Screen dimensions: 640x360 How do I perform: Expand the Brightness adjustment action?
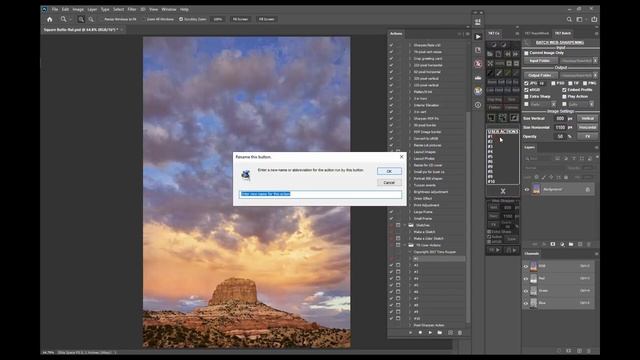point(410,192)
